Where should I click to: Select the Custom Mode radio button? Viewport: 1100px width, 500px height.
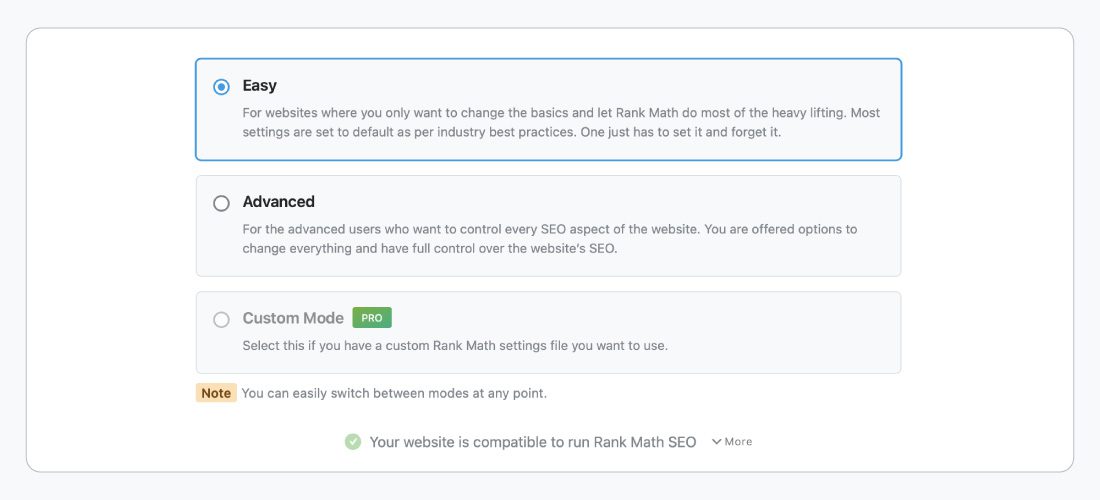point(221,320)
